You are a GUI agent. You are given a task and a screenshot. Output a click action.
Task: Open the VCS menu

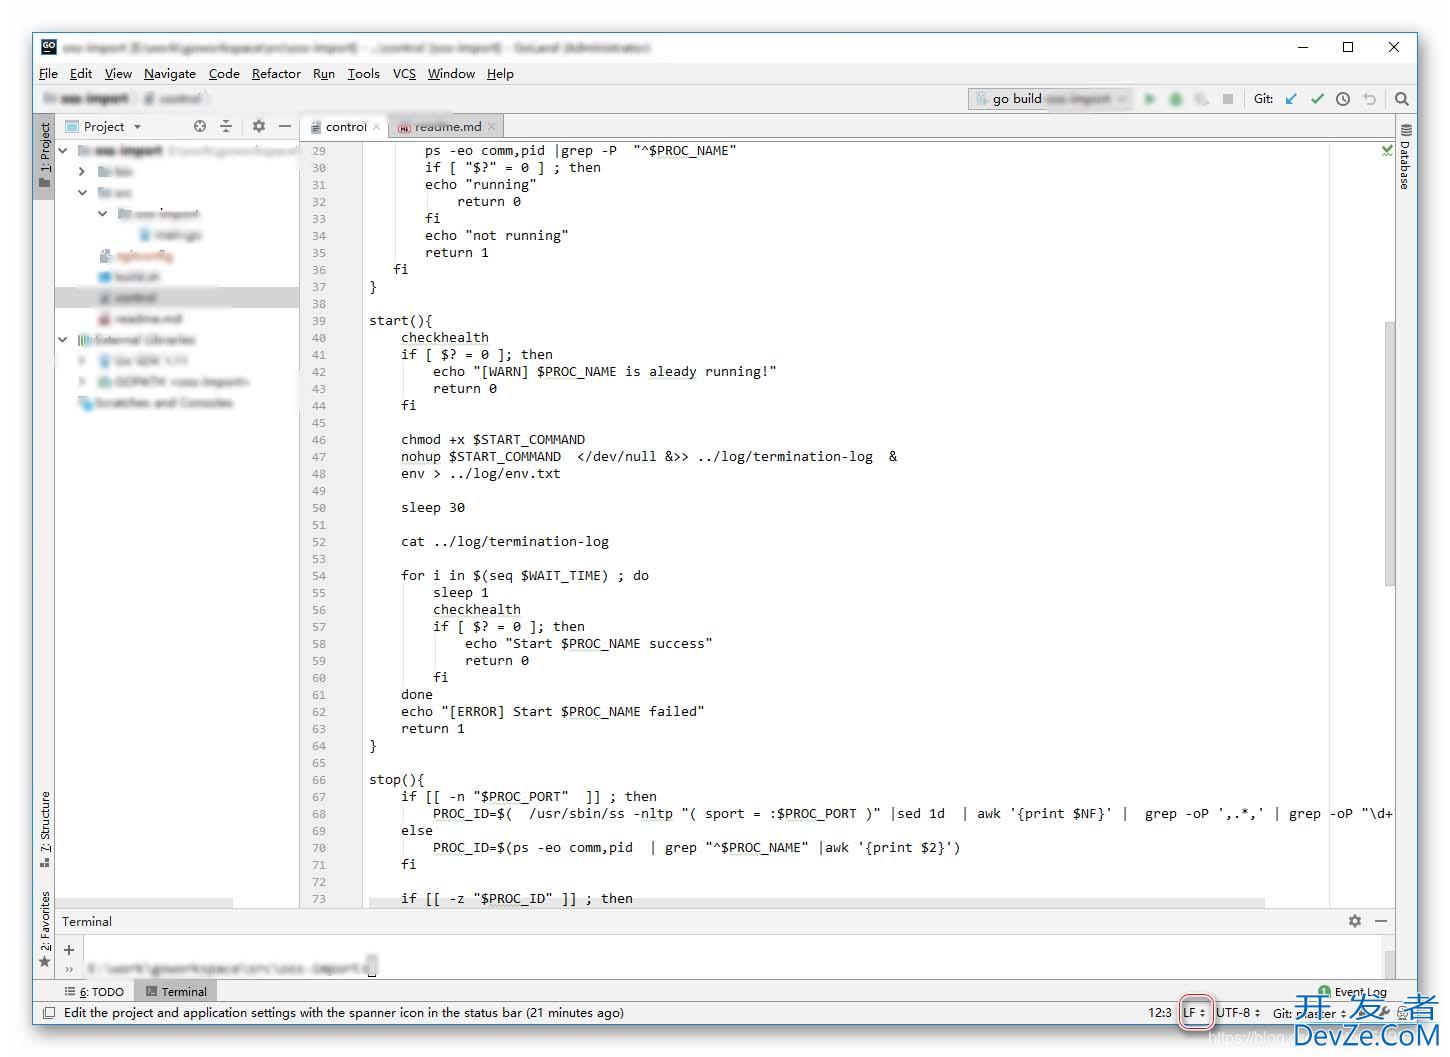click(404, 74)
